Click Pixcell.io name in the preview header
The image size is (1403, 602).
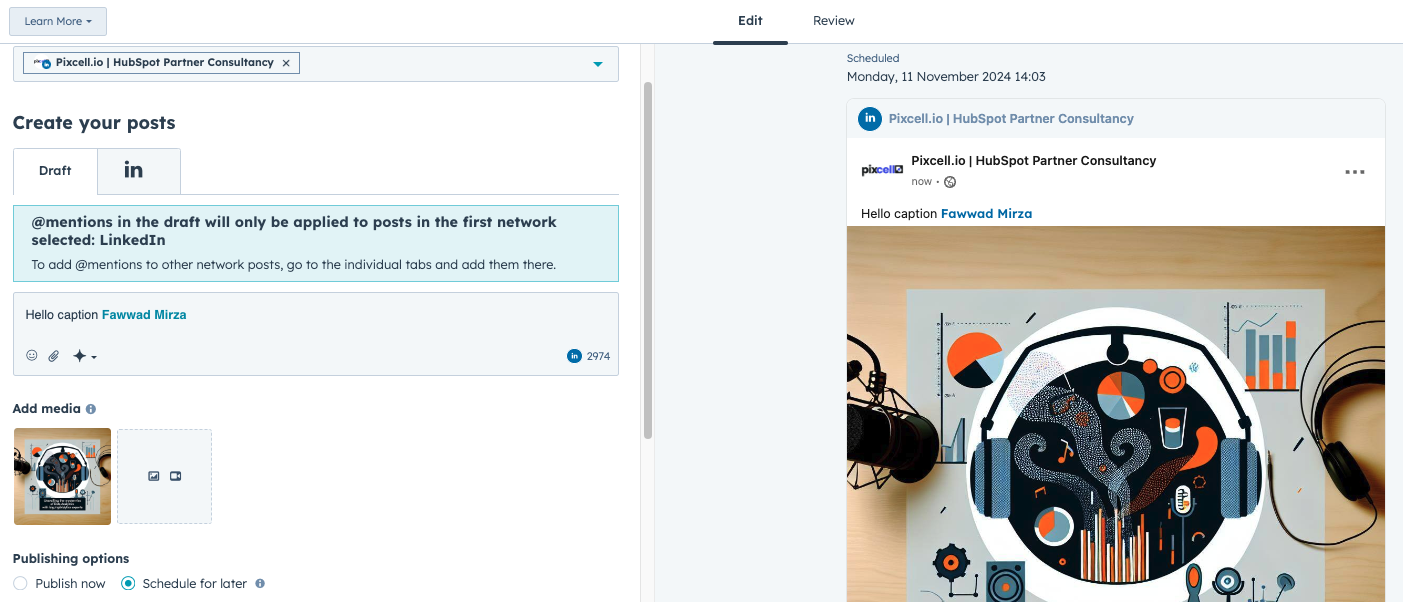(x=1011, y=119)
